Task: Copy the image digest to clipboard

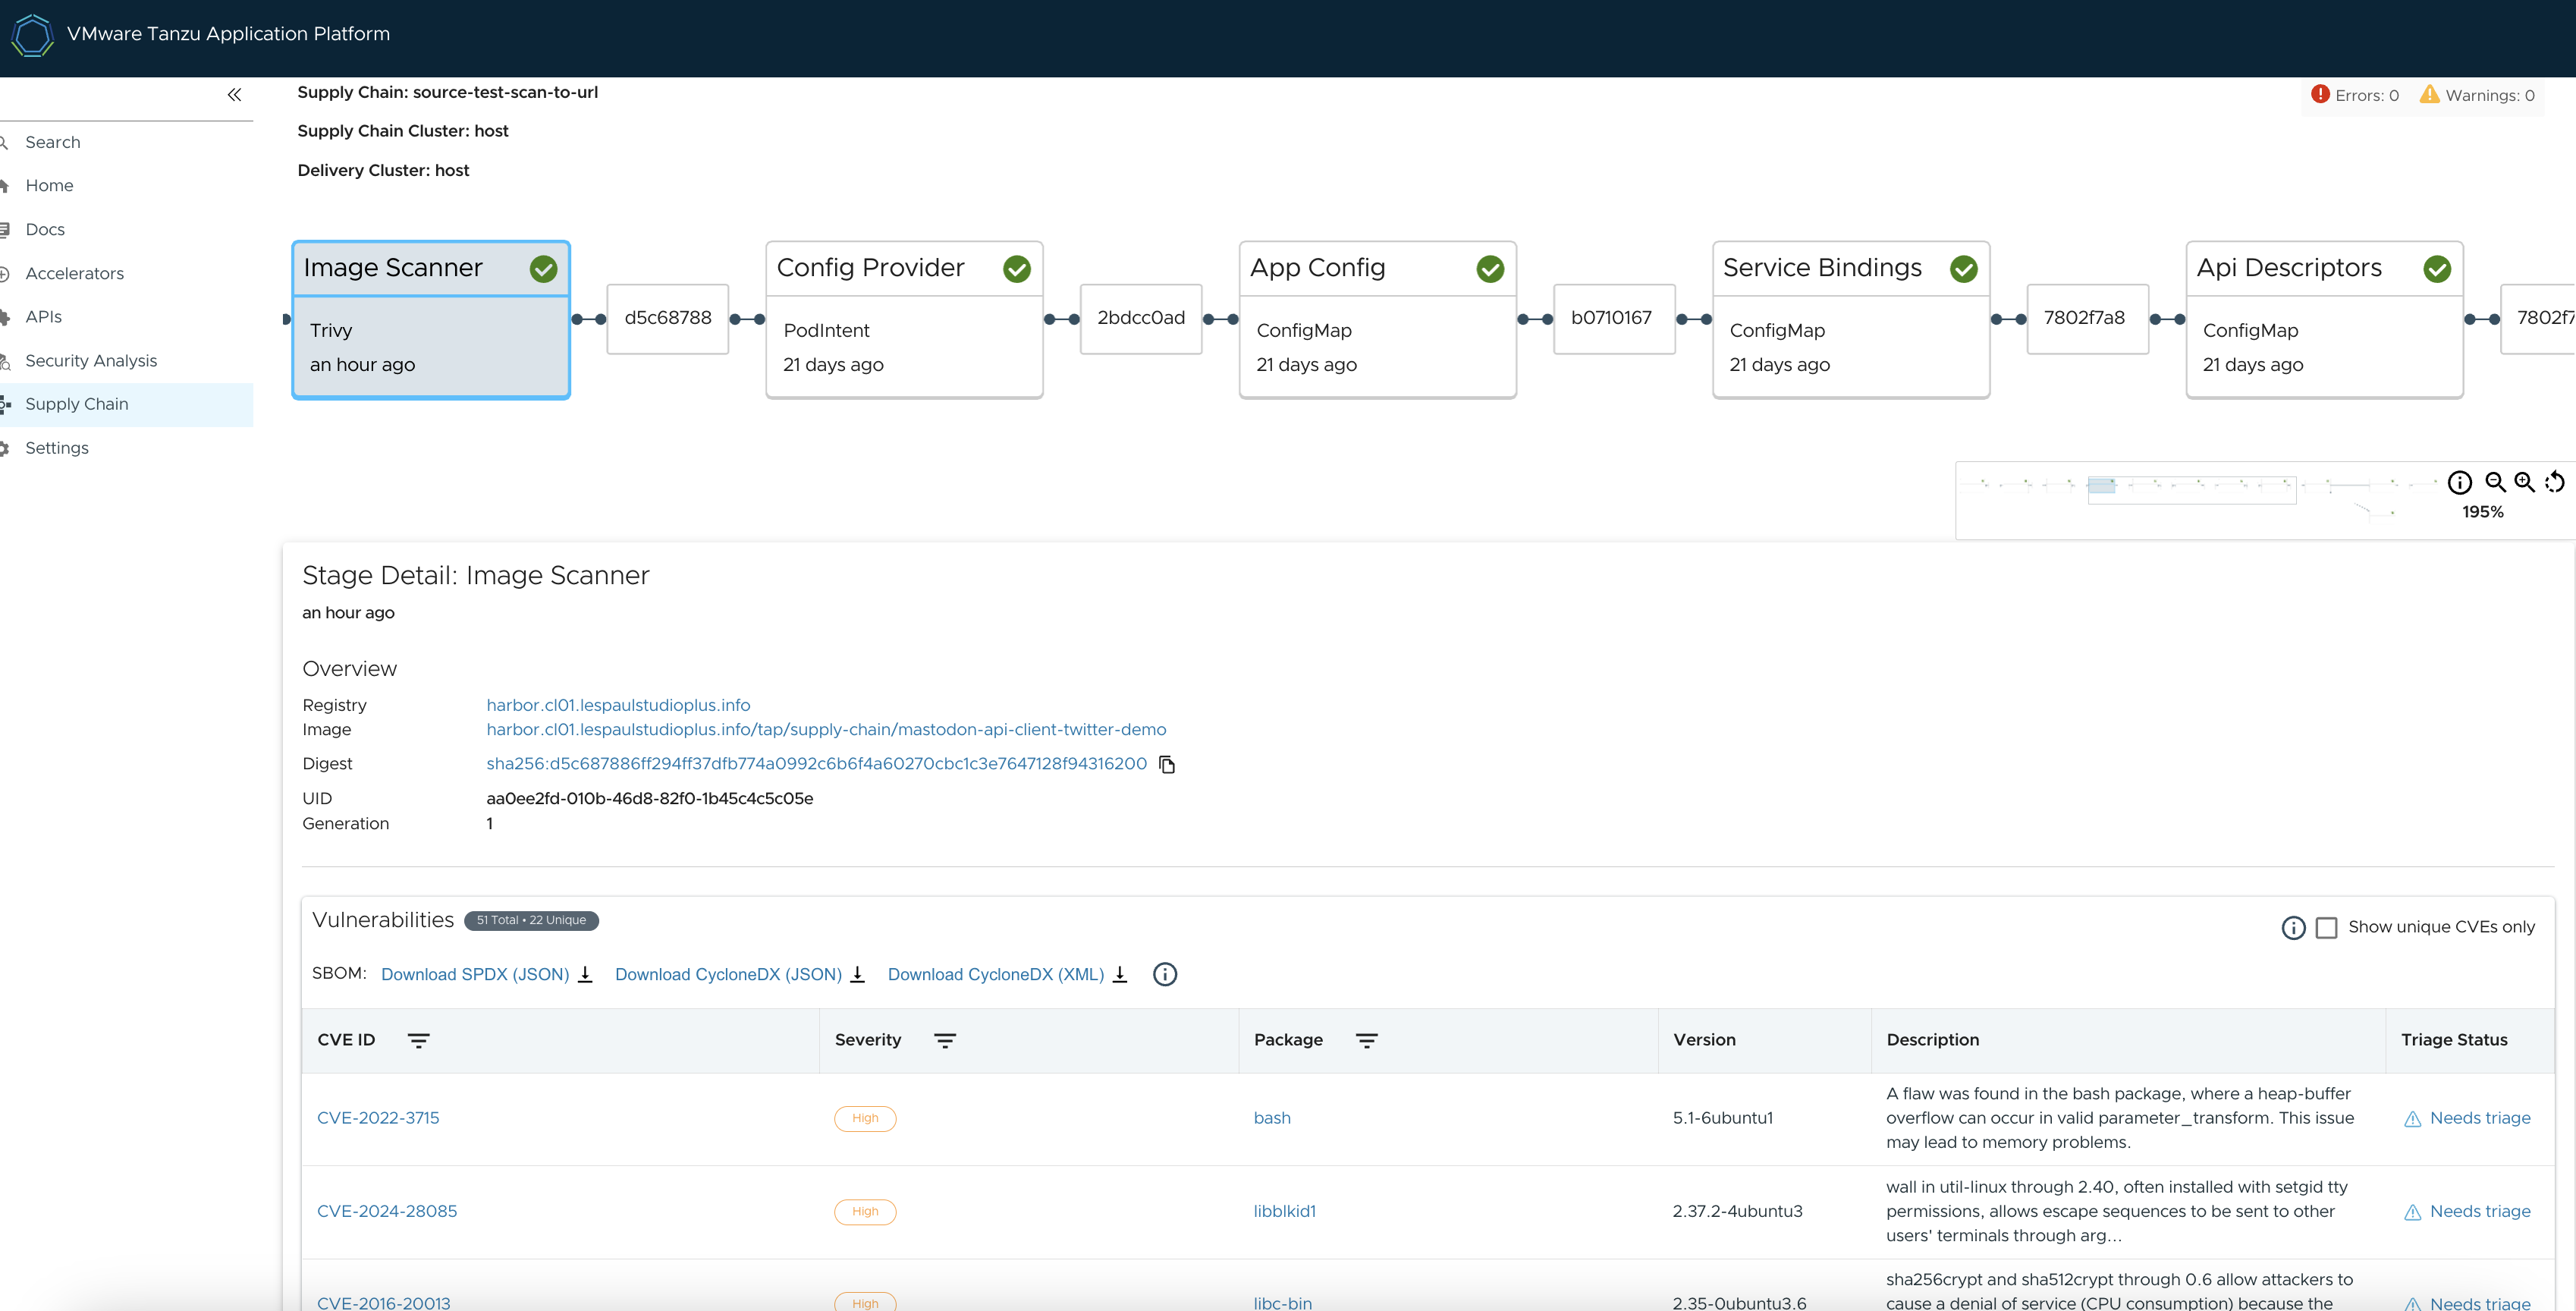Action: (1166, 765)
